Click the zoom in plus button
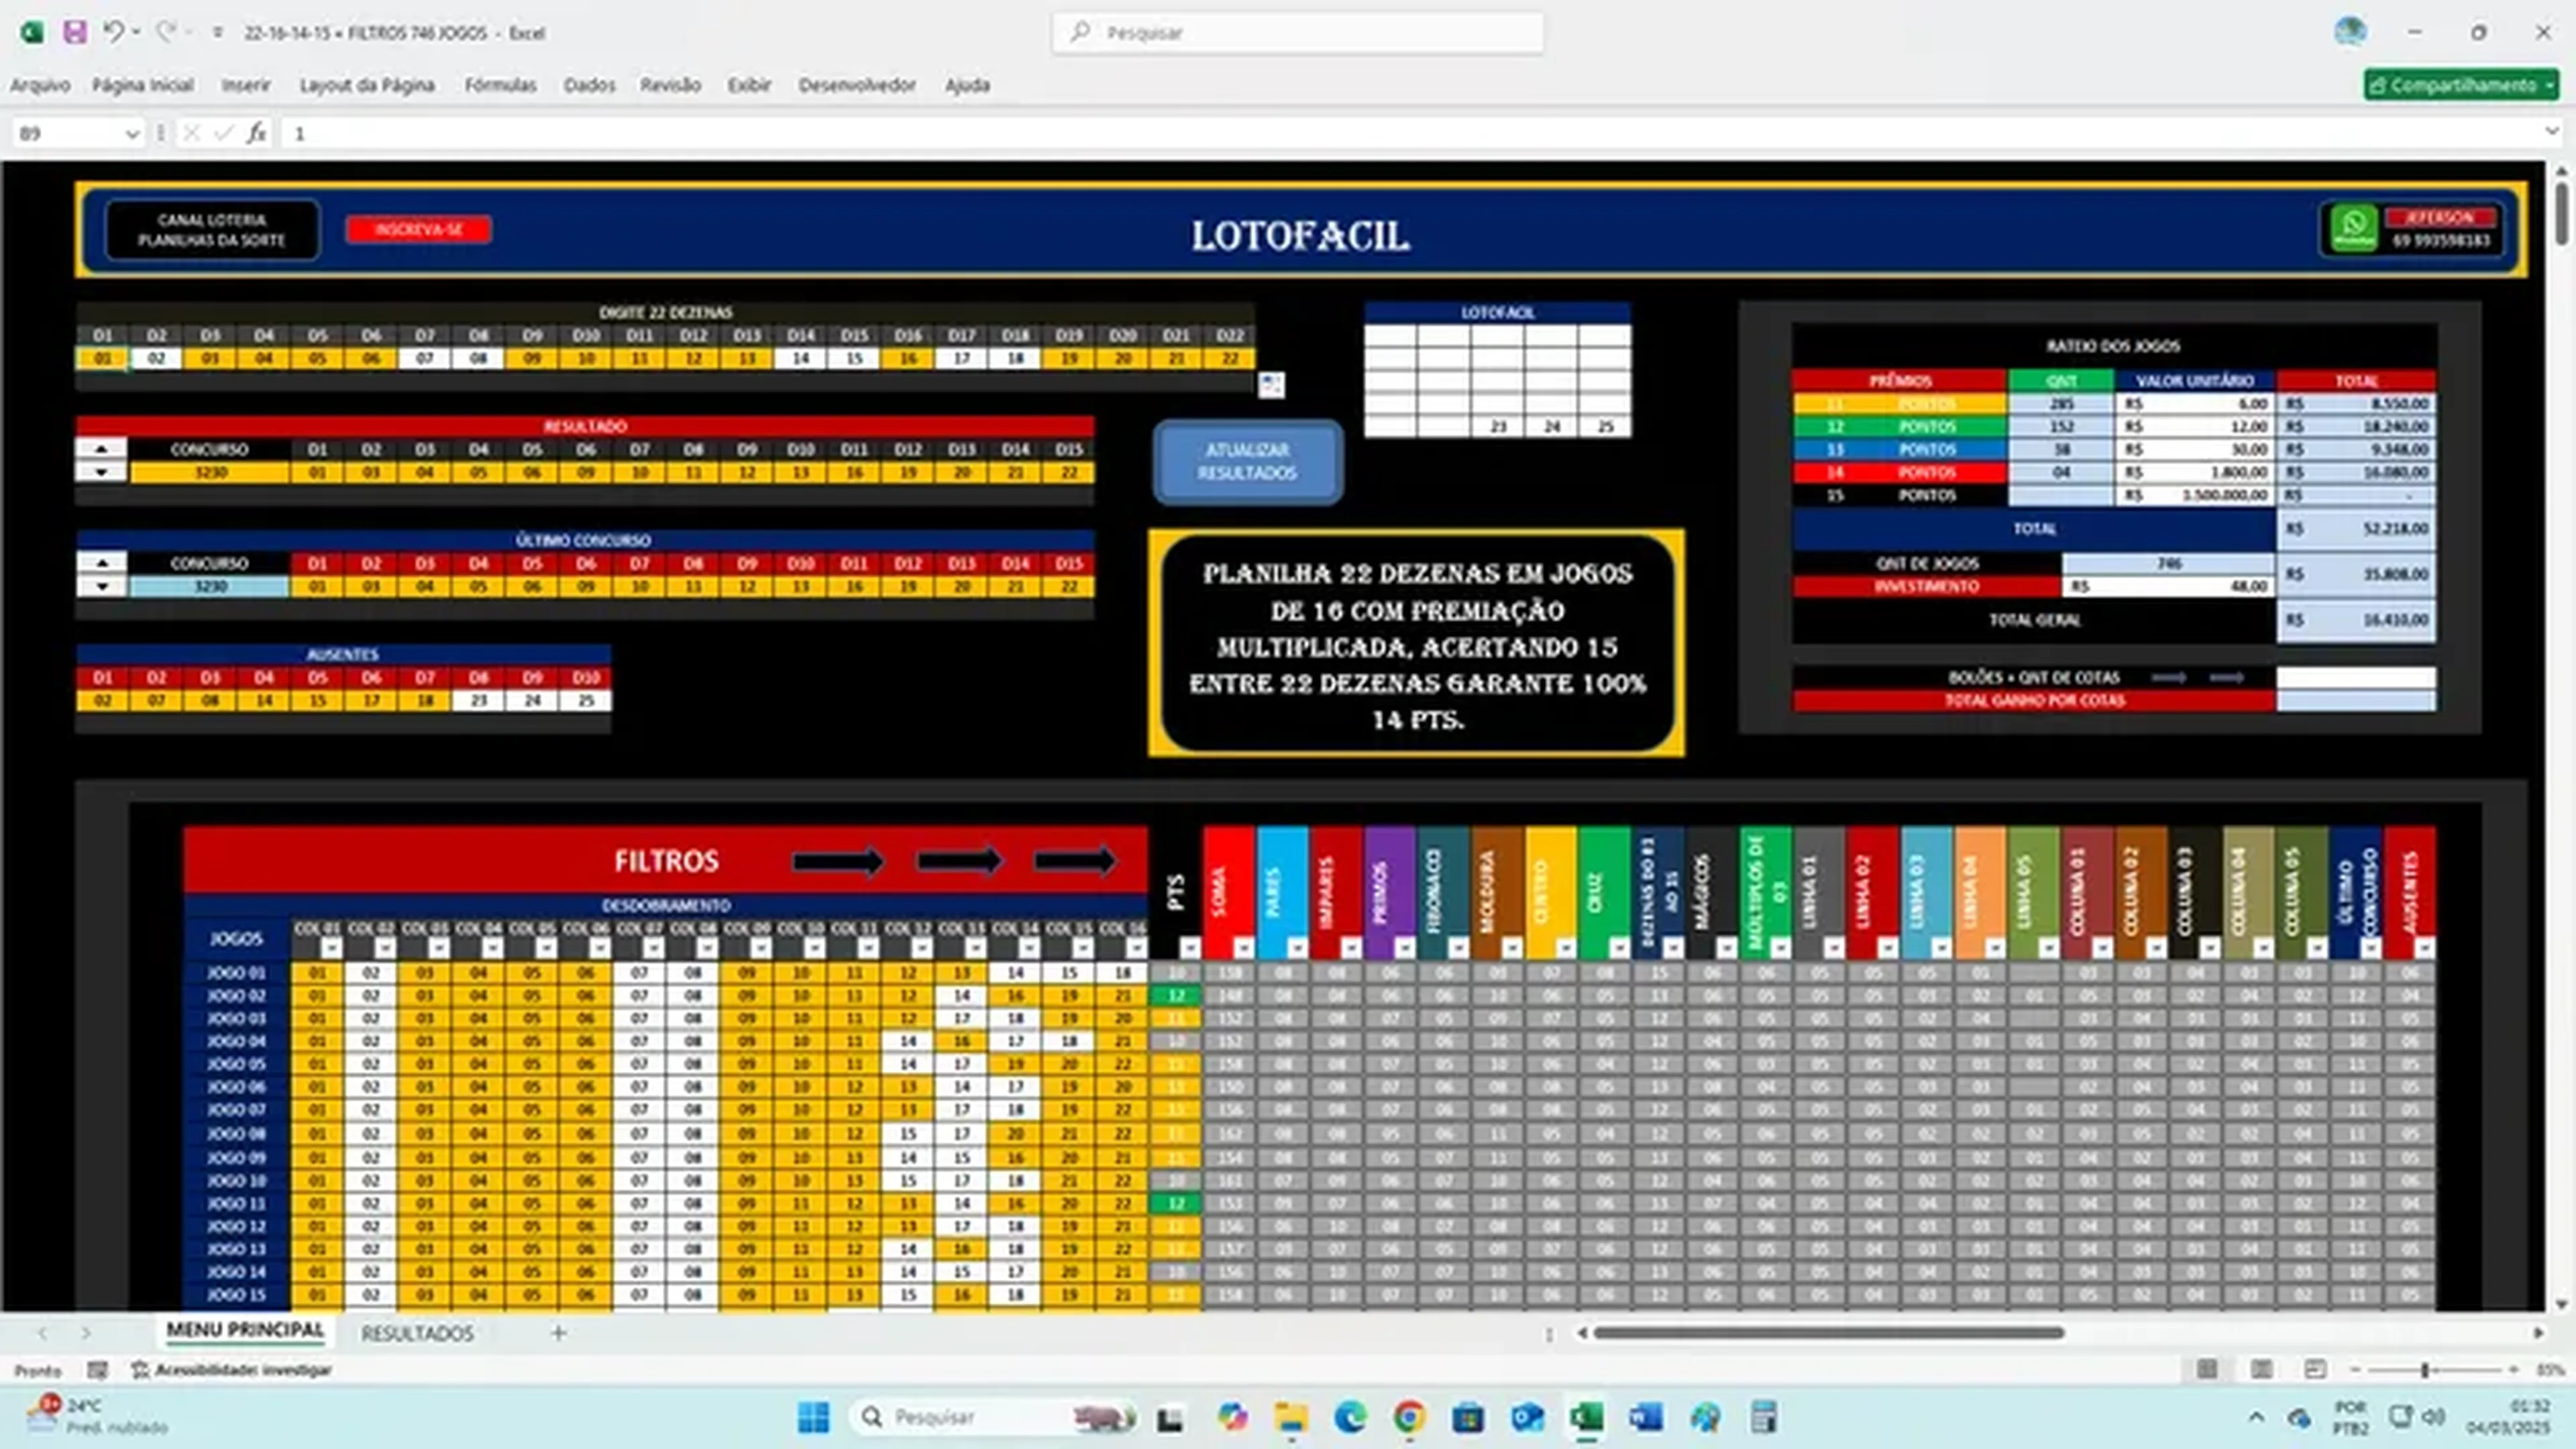This screenshot has width=2576, height=1449. [x=2514, y=1370]
